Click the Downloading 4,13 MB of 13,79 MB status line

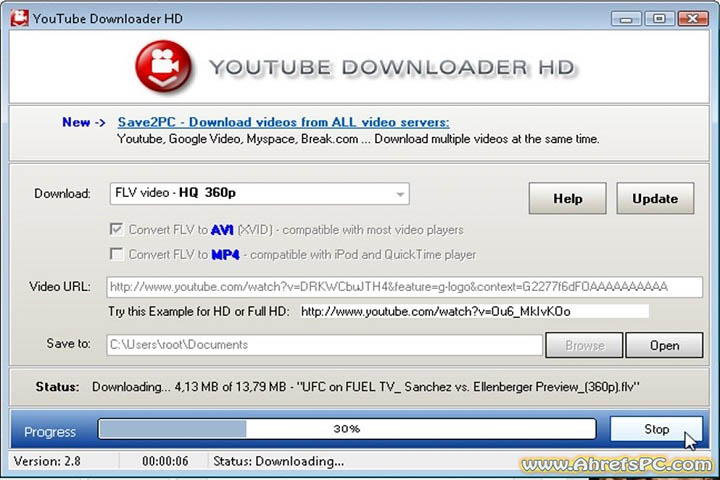(x=365, y=387)
